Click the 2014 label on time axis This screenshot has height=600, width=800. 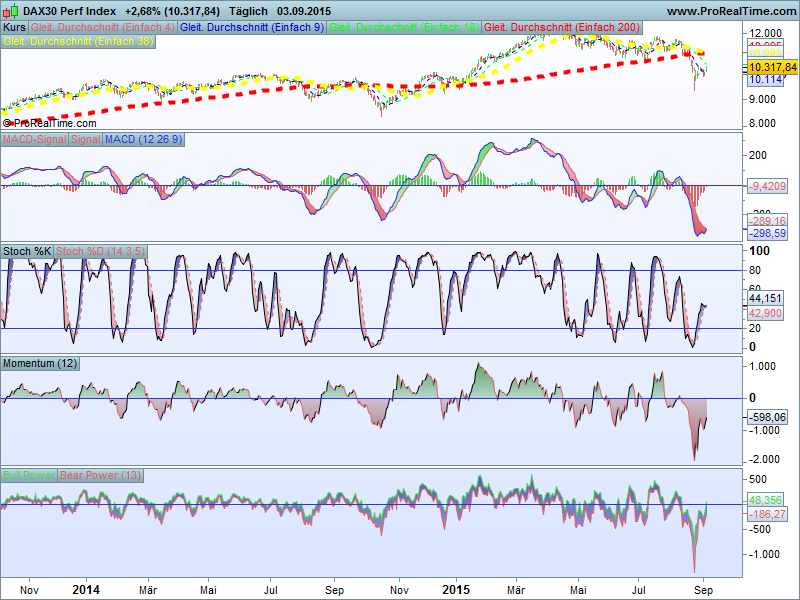(x=86, y=590)
